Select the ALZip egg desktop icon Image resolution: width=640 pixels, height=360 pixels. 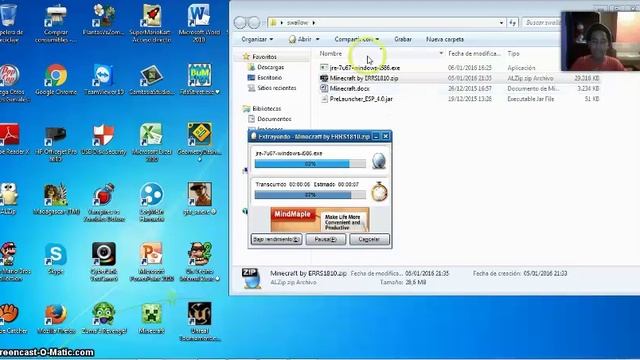(x=9, y=199)
